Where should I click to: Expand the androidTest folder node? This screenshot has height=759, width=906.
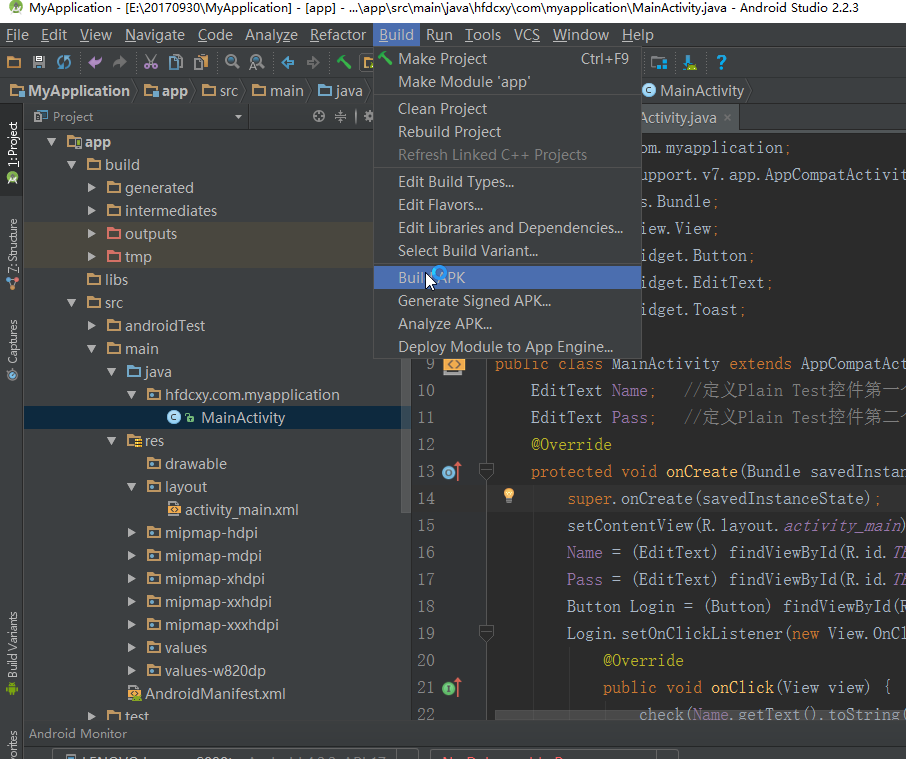[92, 326]
